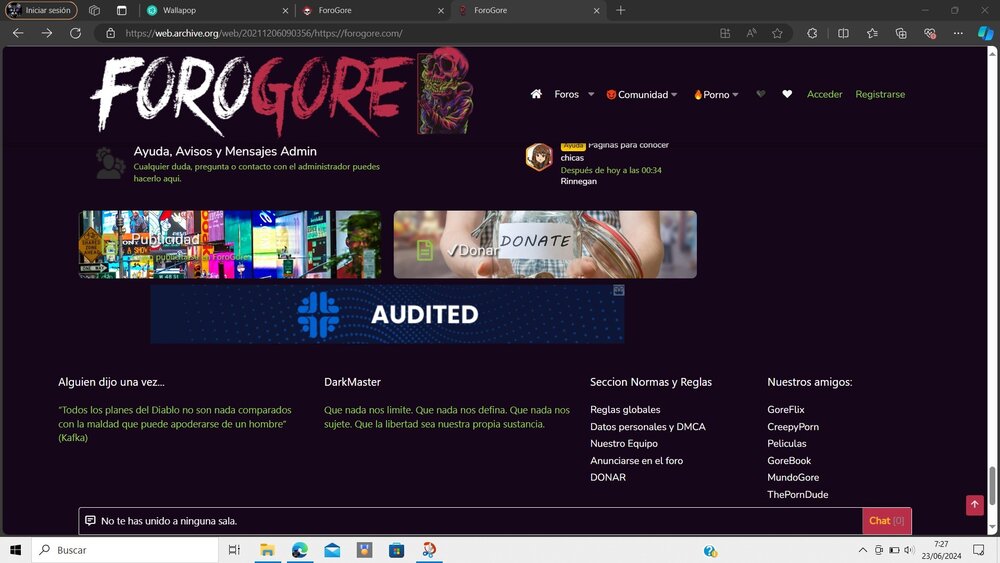Open Ayuda, Avisos y Mensajes Admin forum
The height and width of the screenshot is (563, 1000).
(224, 151)
